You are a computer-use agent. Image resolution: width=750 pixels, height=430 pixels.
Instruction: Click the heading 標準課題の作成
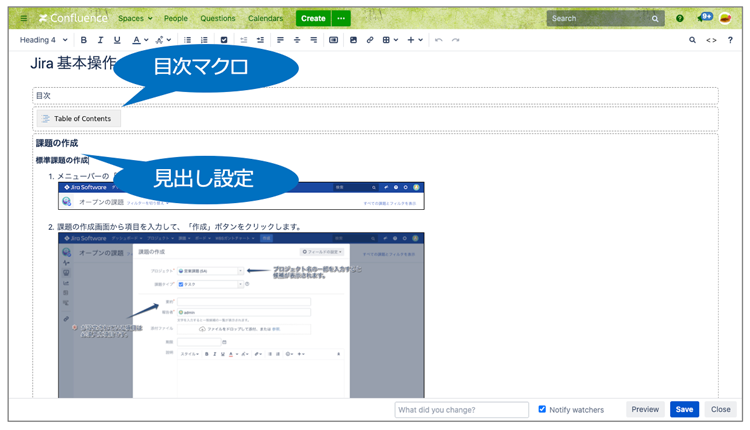click(62, 160)
